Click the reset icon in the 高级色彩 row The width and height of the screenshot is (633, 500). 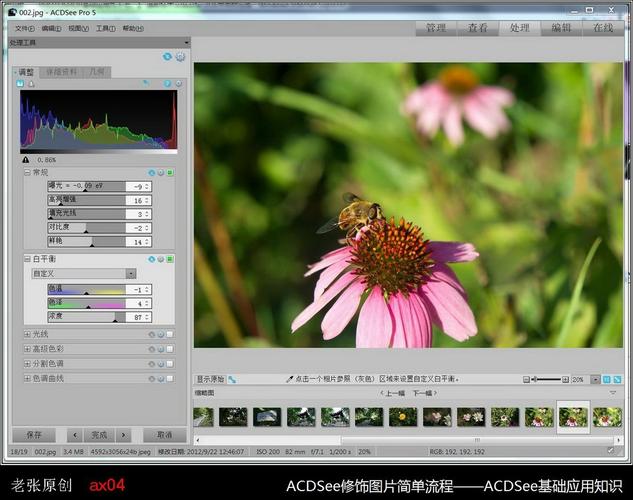152,349
